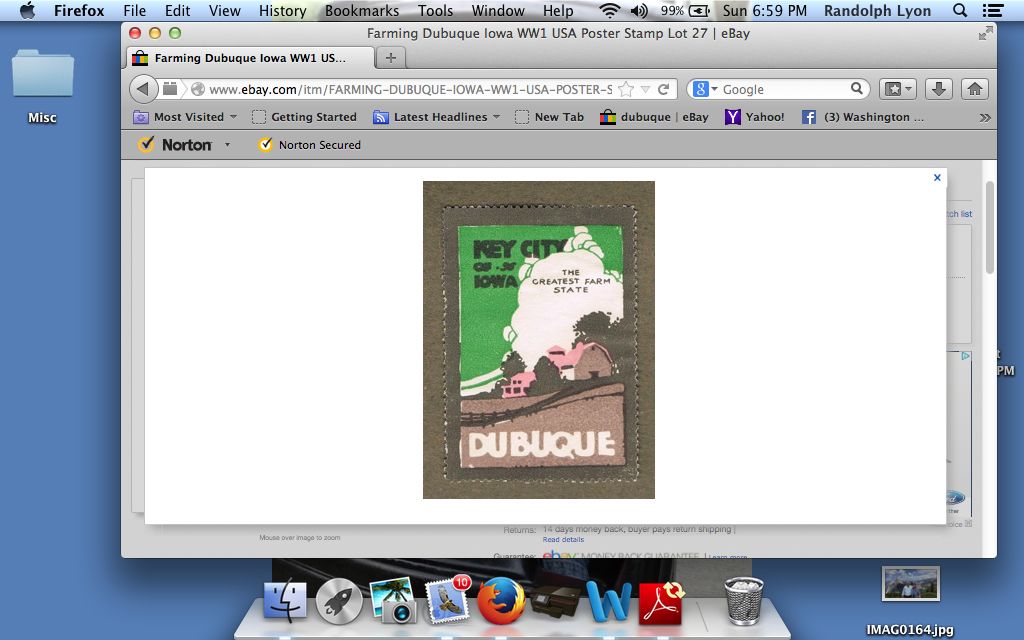
Task: Open Mail app with 10 unread badge
Action: pyautogui.click(x=446, y=602)
